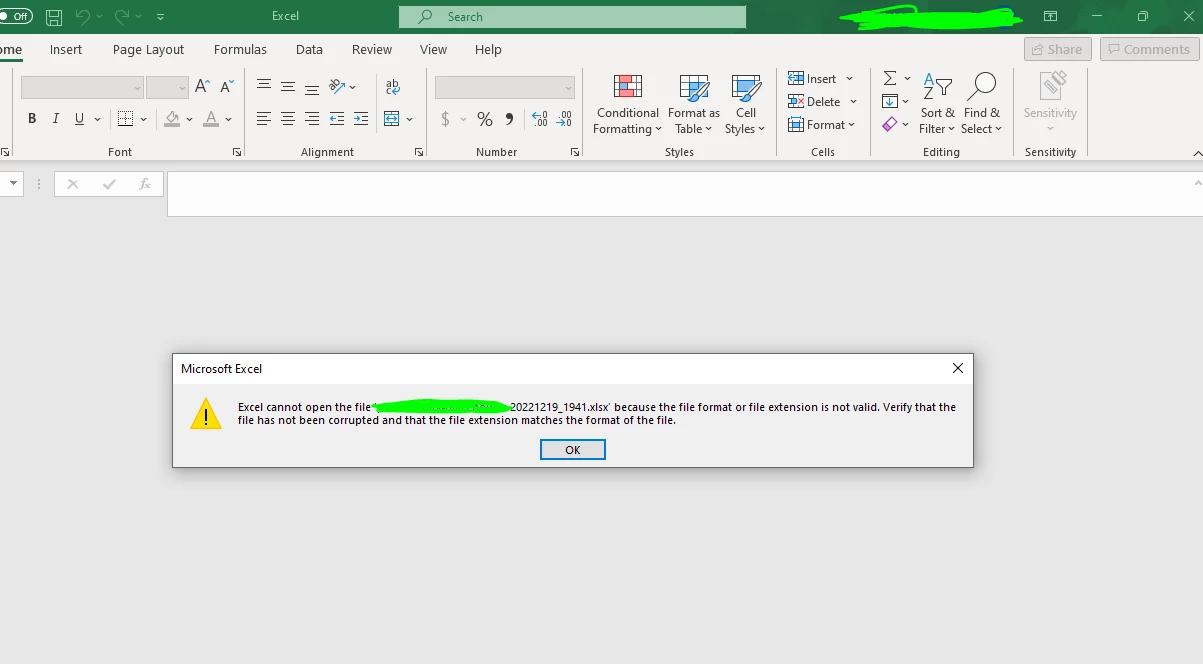Click the Fill down icon
Screen dimensions: 1203x664
(890, 101)
